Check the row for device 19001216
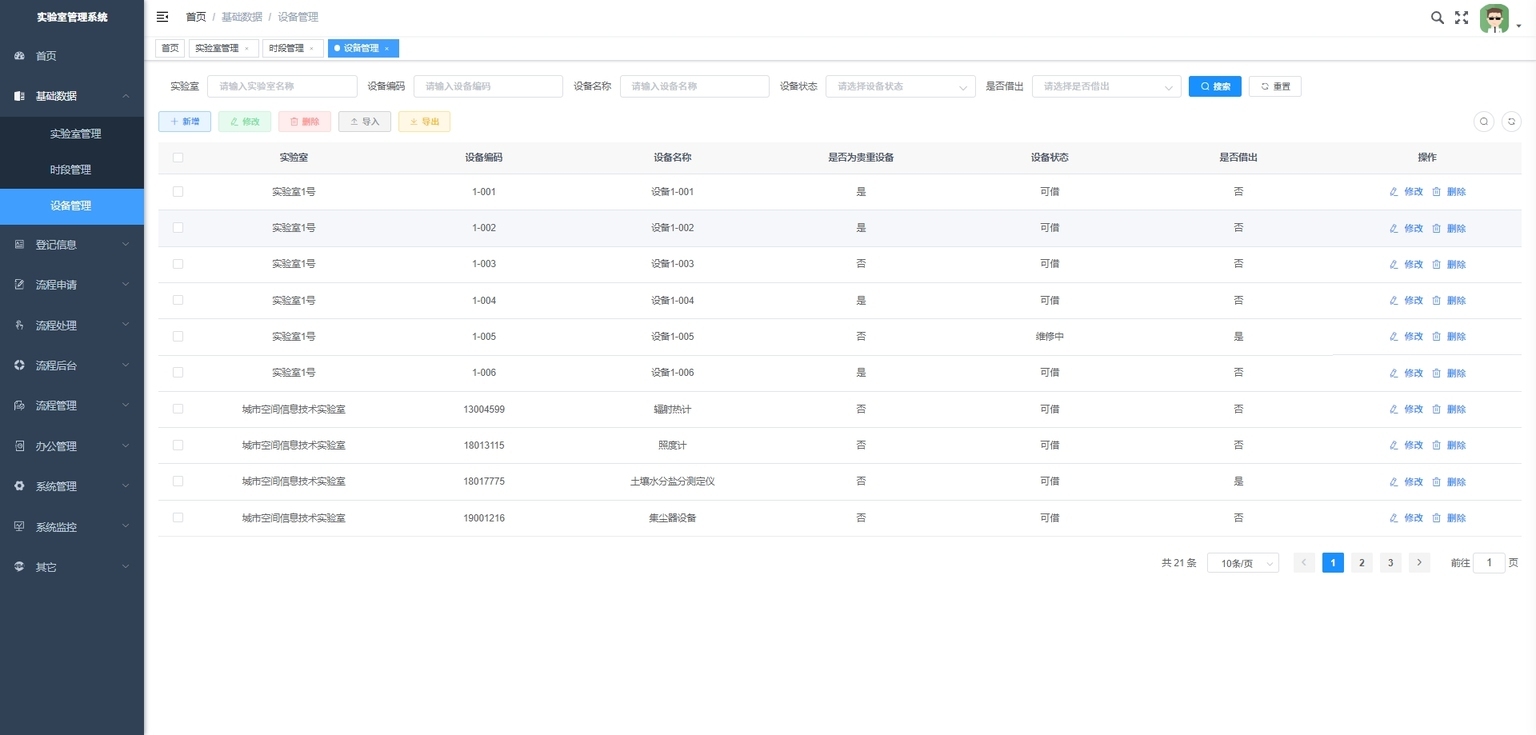1536x735 pixels. tap(178, 517)
